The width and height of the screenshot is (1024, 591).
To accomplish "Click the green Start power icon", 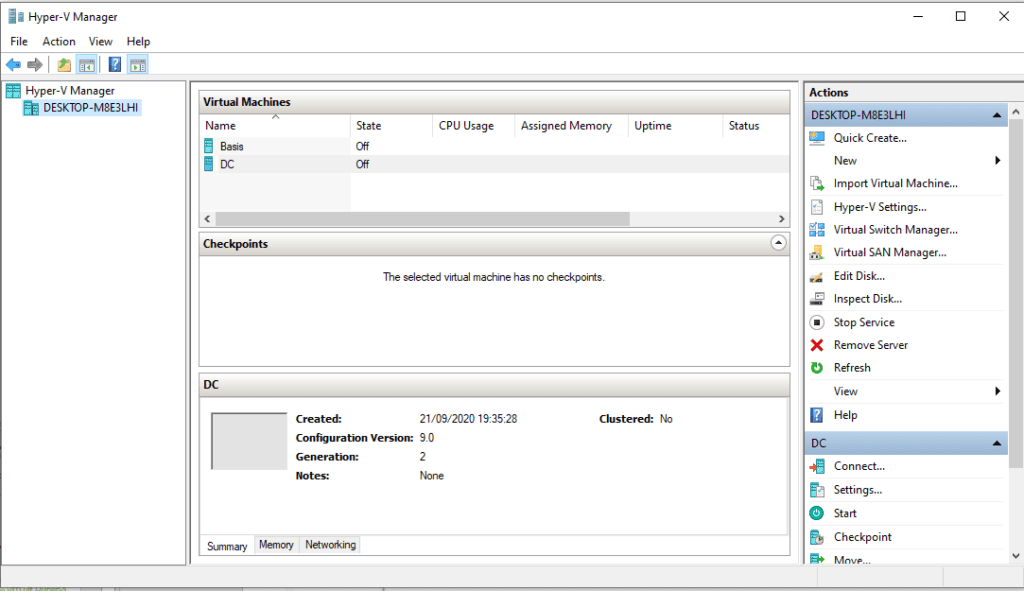I will [816, 513].
